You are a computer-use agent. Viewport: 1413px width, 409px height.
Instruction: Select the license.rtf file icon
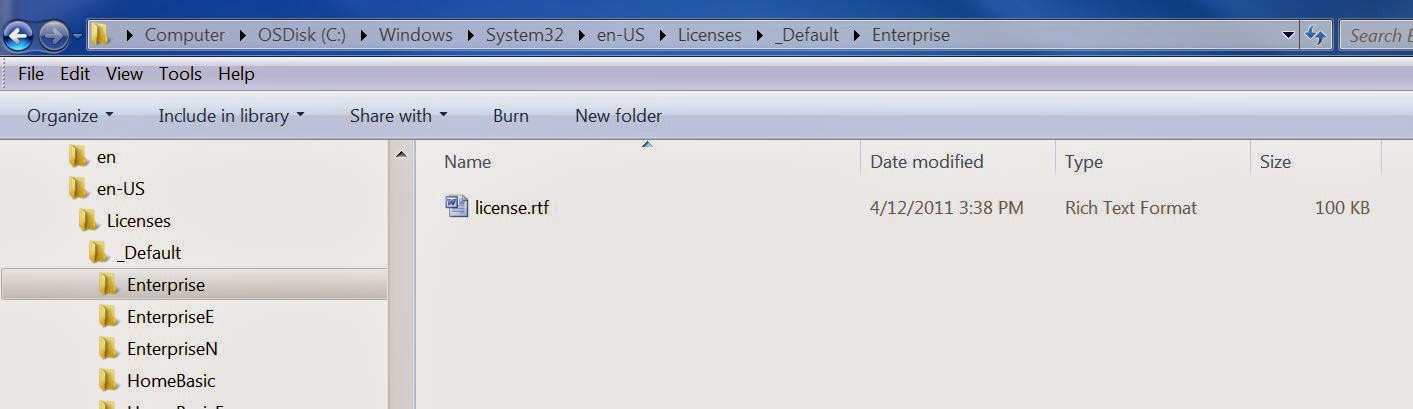457,207
